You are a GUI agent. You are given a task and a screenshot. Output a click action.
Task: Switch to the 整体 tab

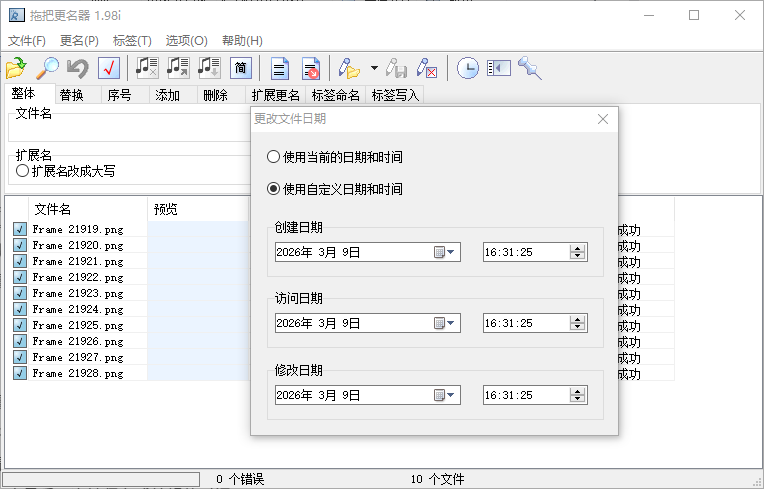tap(29, 94)
